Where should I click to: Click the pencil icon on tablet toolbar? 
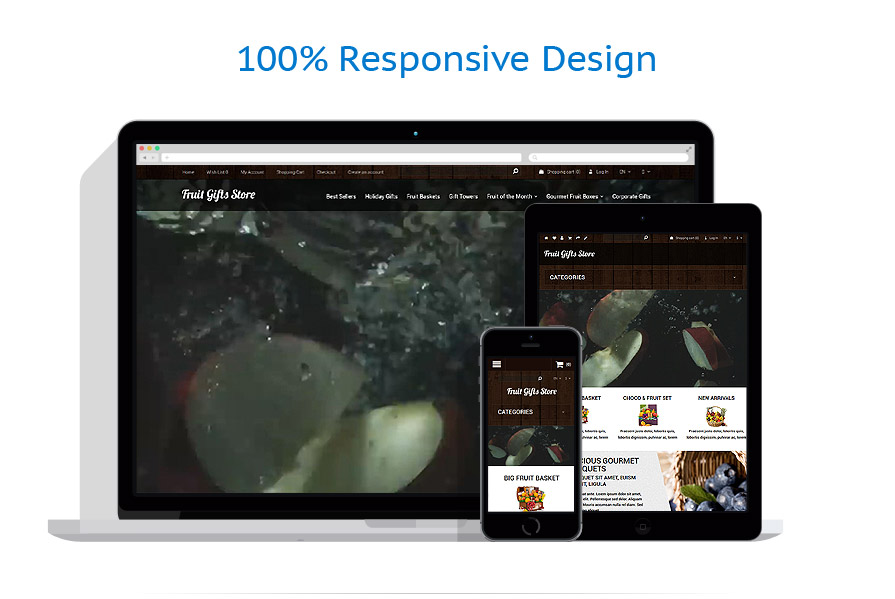[586, 238]
